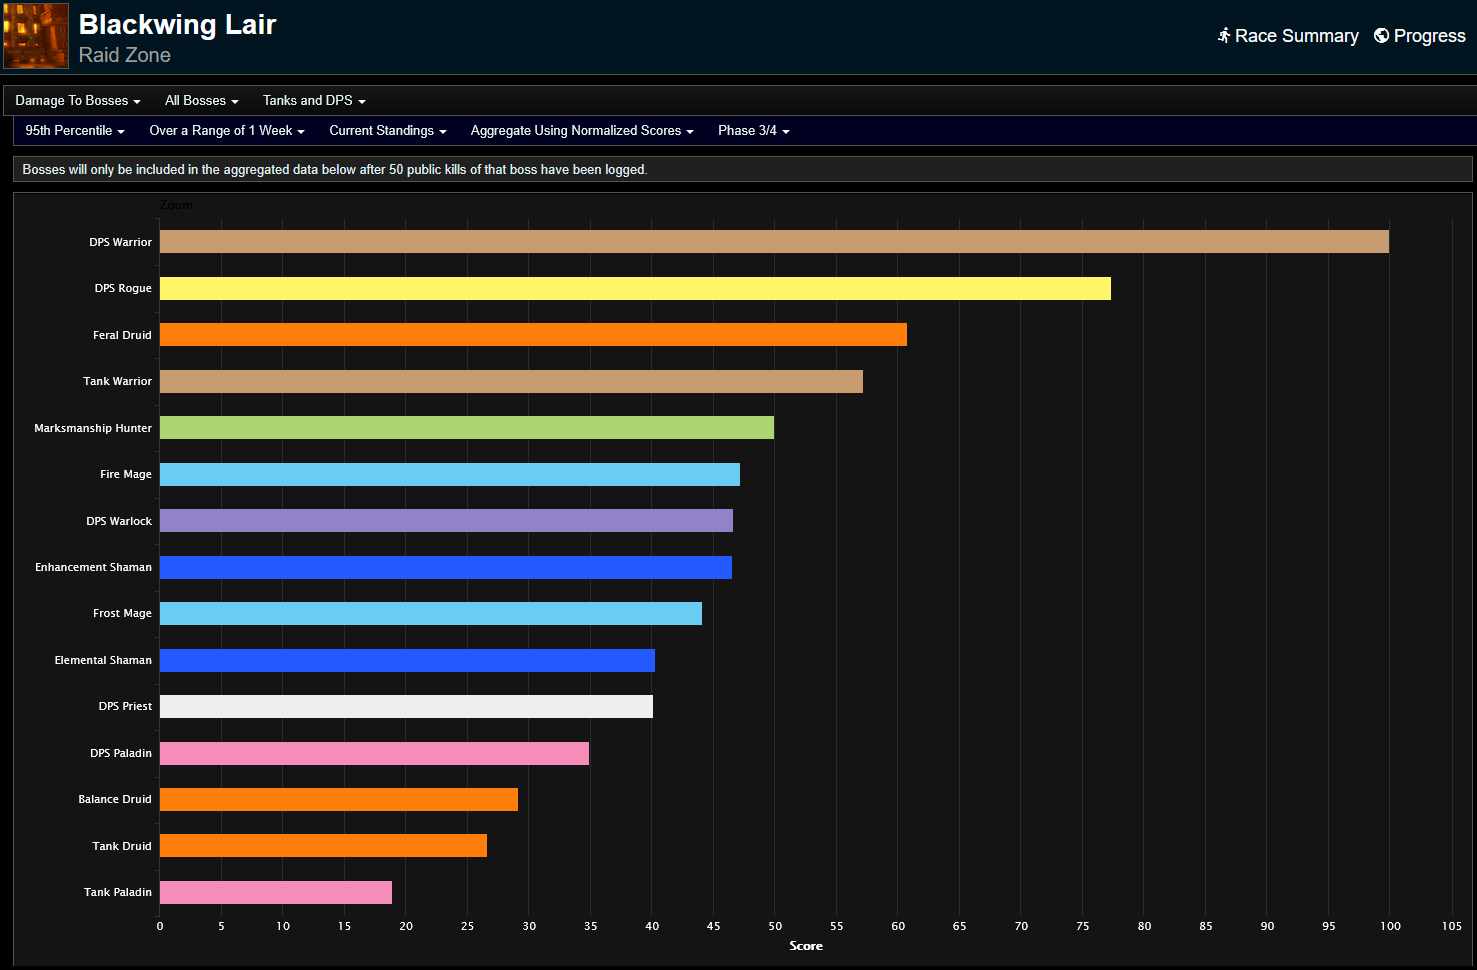Click the Race Summary runner icon
This screenshot has height=970, width=1477.
point(1223,36)
